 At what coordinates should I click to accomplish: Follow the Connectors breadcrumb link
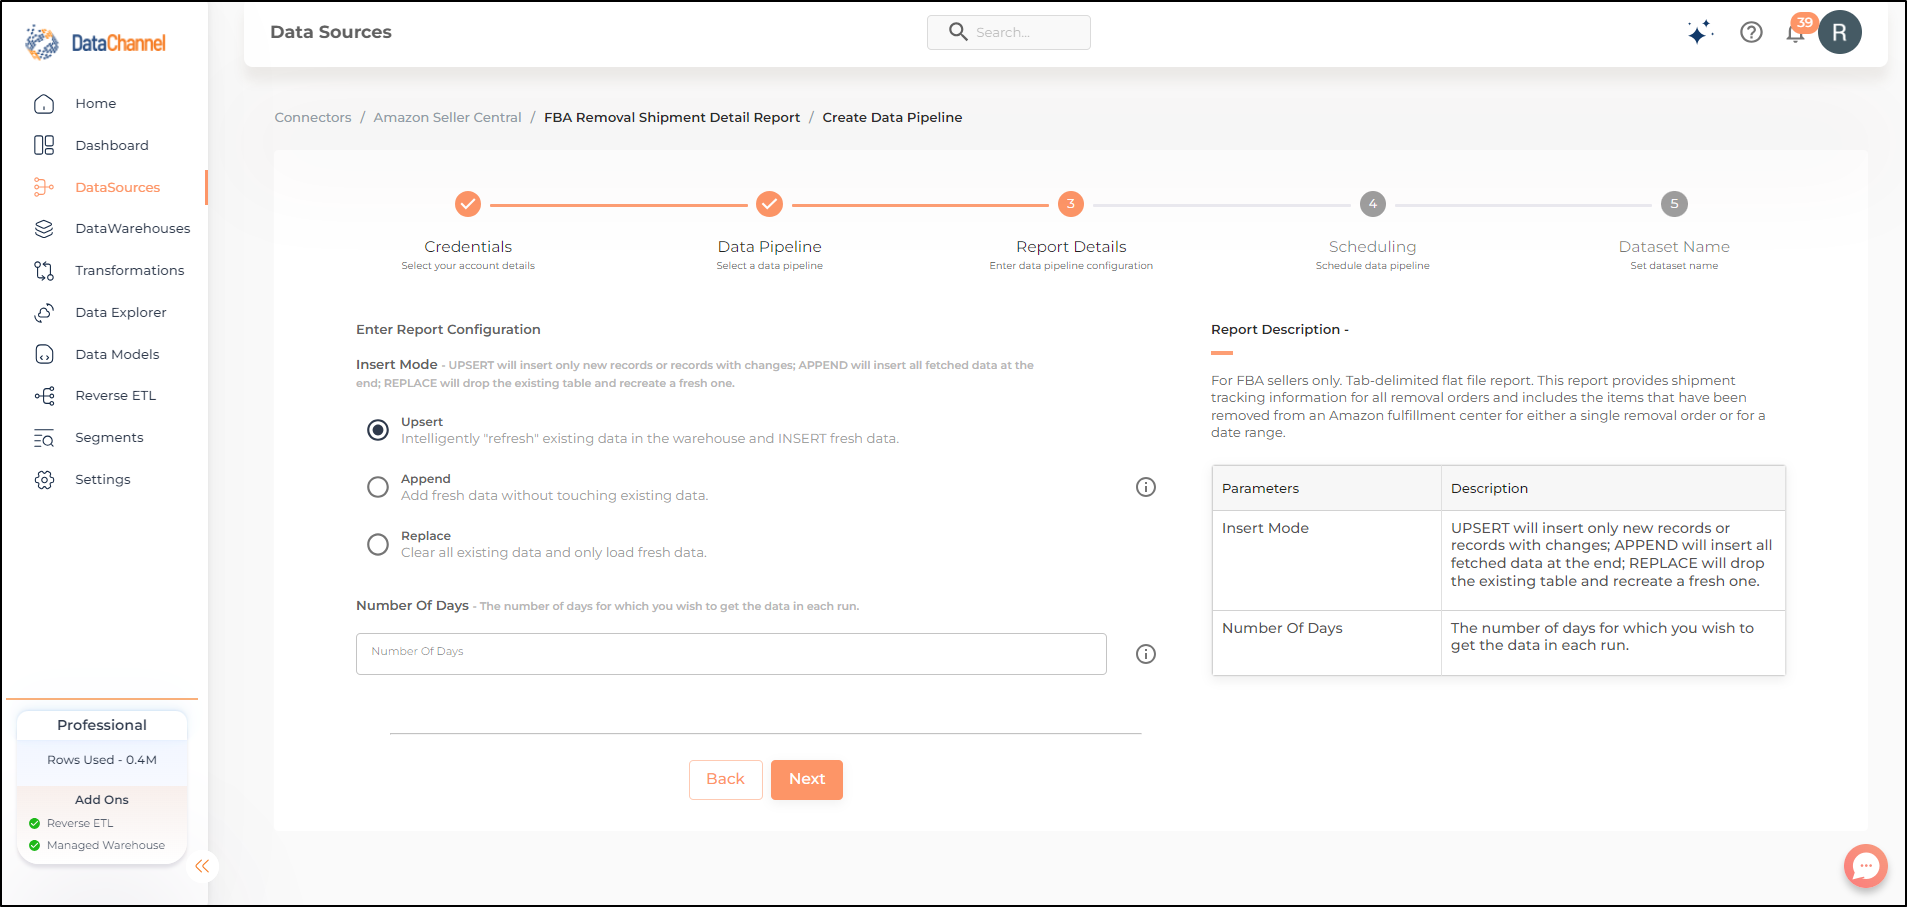pyautogui.click(x=313, y=117)
